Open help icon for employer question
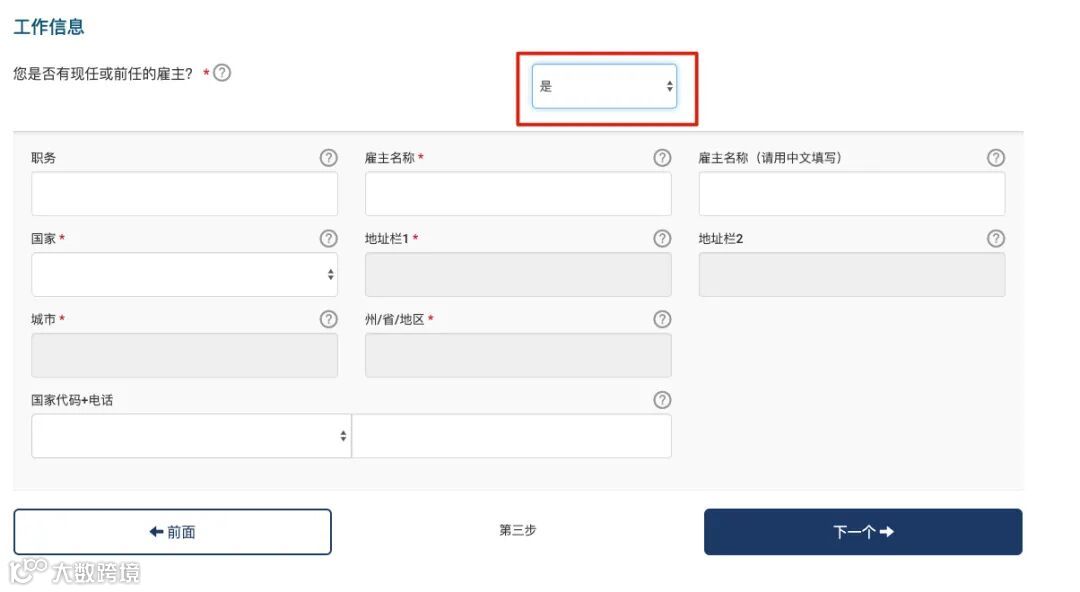1080x592 pixels. pos(222,72)
